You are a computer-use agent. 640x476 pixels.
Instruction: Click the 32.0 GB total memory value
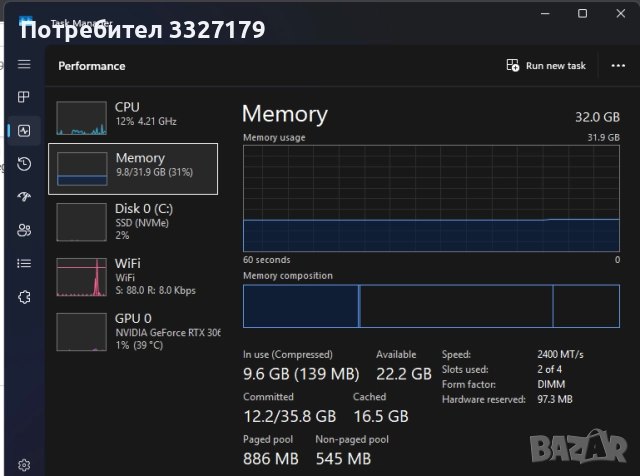[x=597, y=117]
